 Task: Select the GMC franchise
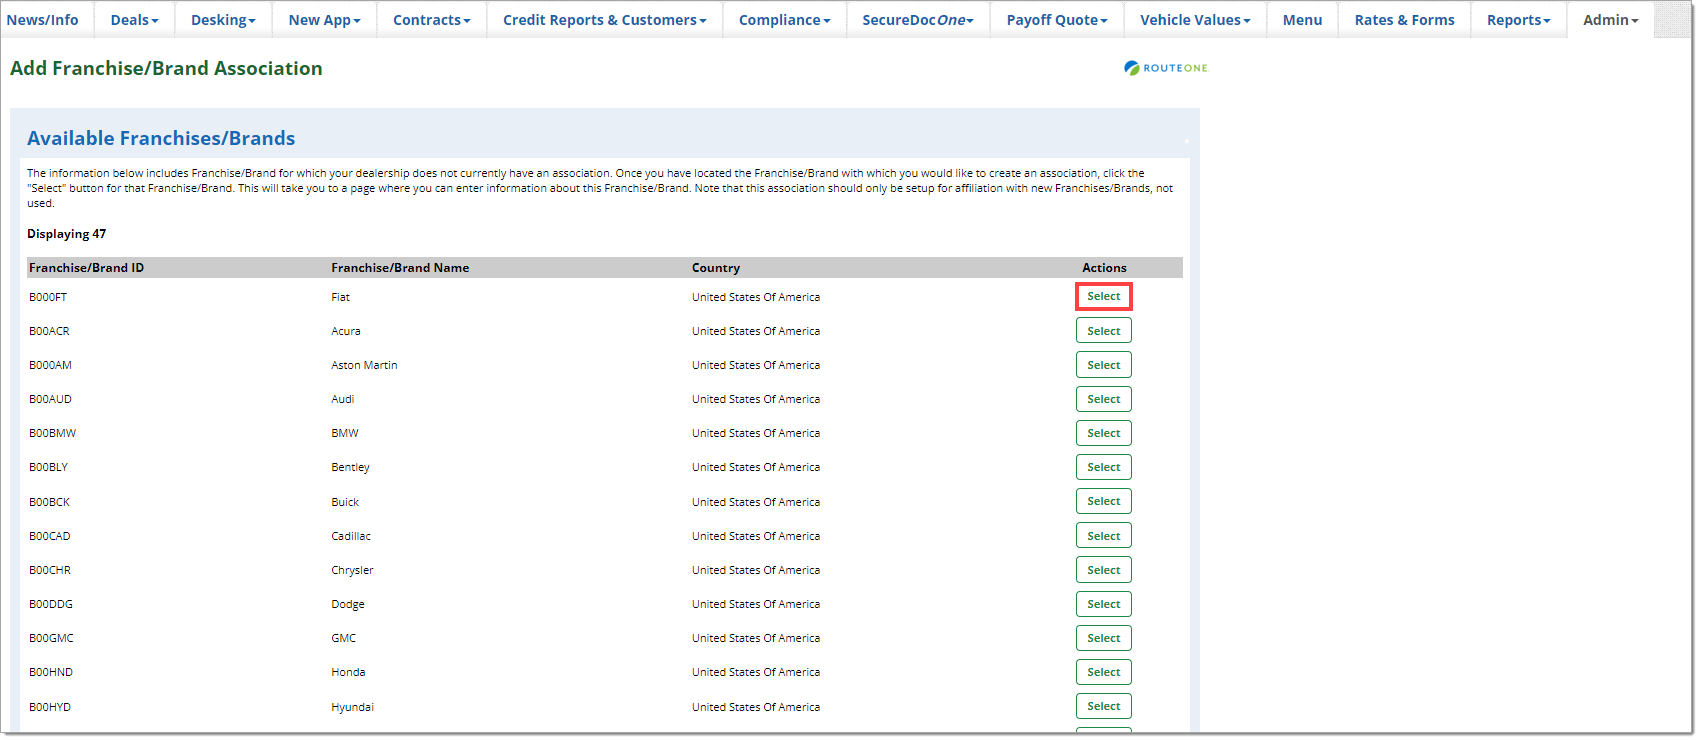[x=1103, y=638]
